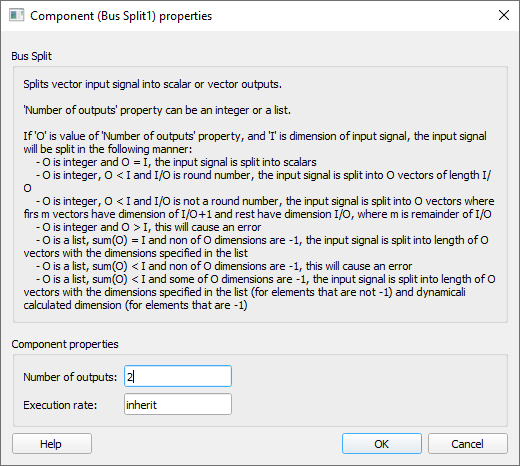Discard changes using the Cancel button
520x466 pixels.
468,444
